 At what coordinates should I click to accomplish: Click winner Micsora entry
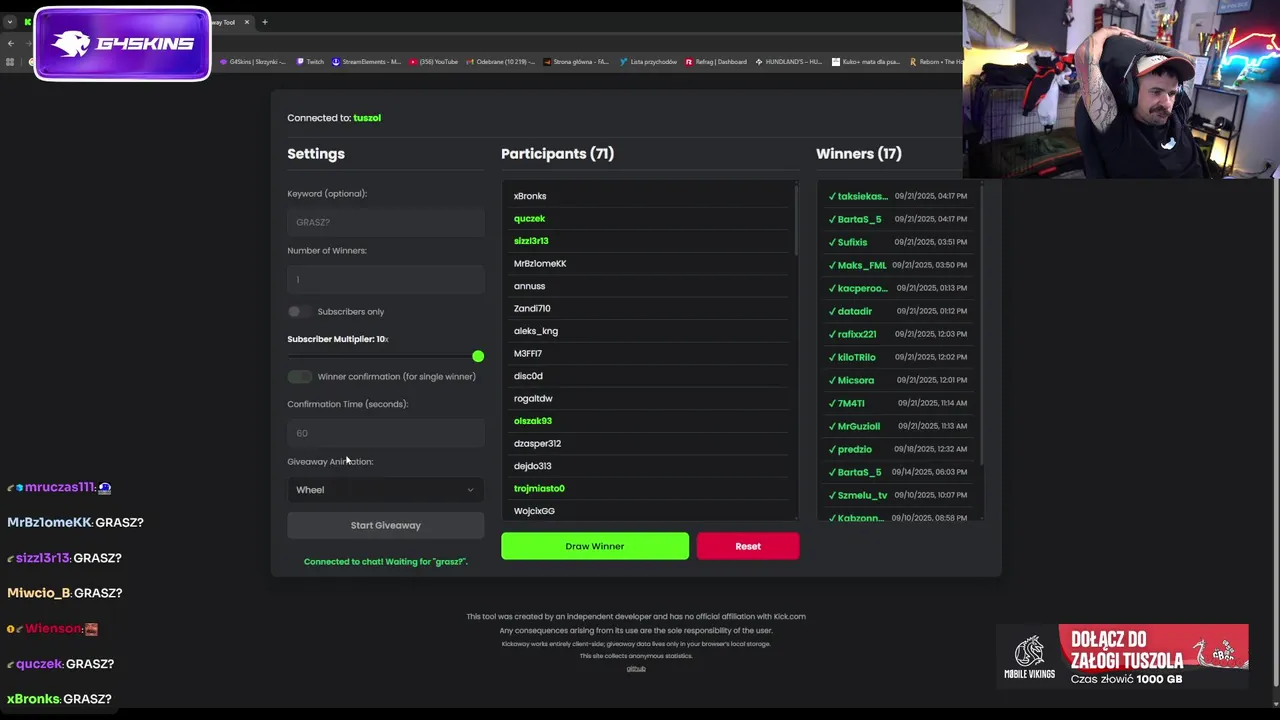pyautogui.click(x=897, y=380)
